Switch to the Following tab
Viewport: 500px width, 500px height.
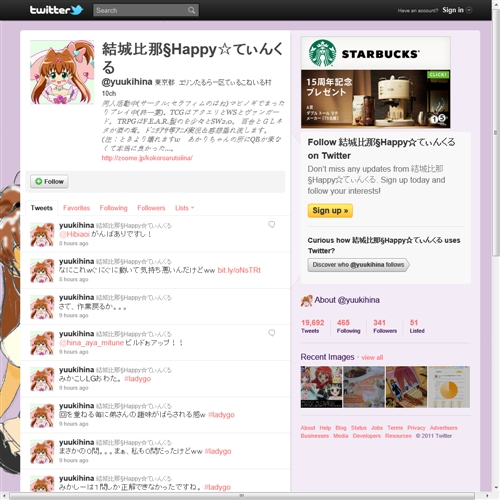[x=113, y=208]
